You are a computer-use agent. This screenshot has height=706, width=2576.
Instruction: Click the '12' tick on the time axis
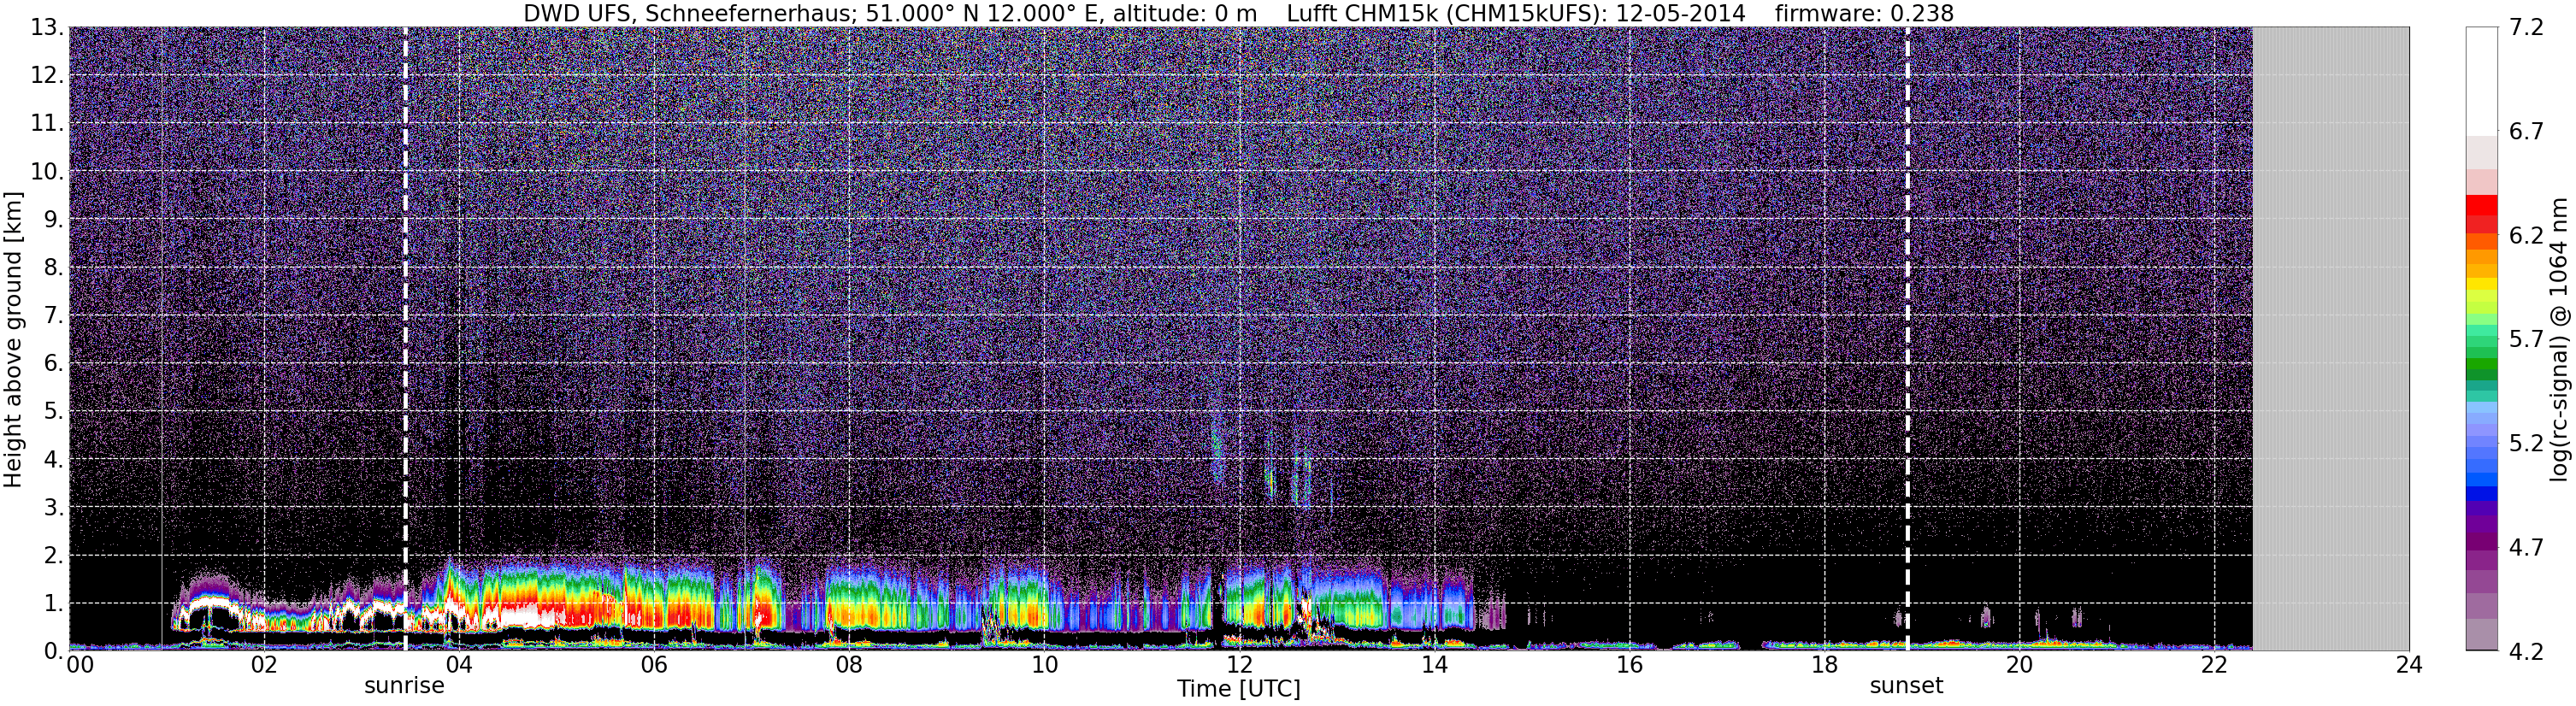[x=1239, y=665]
